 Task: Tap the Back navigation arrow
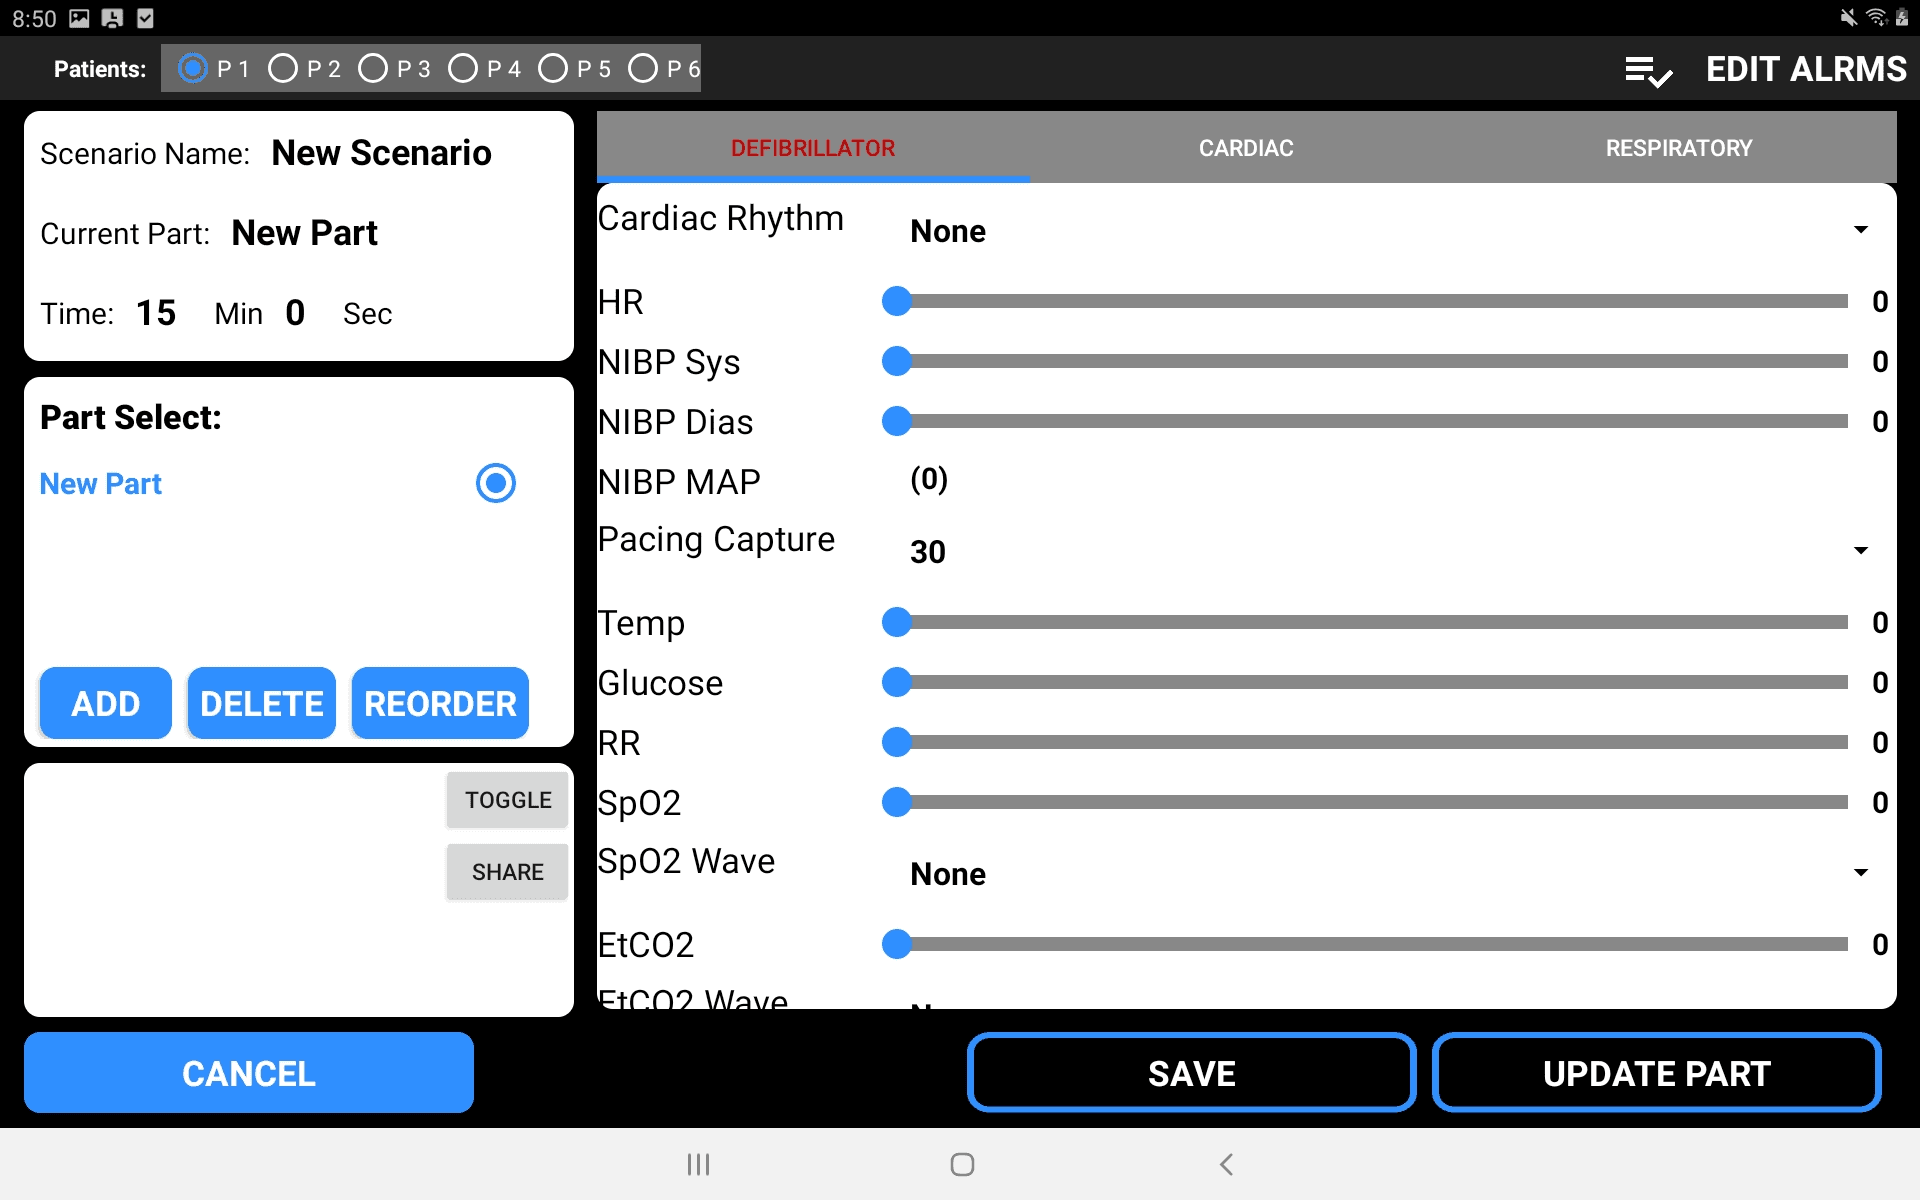(x=1224, y=1164)
